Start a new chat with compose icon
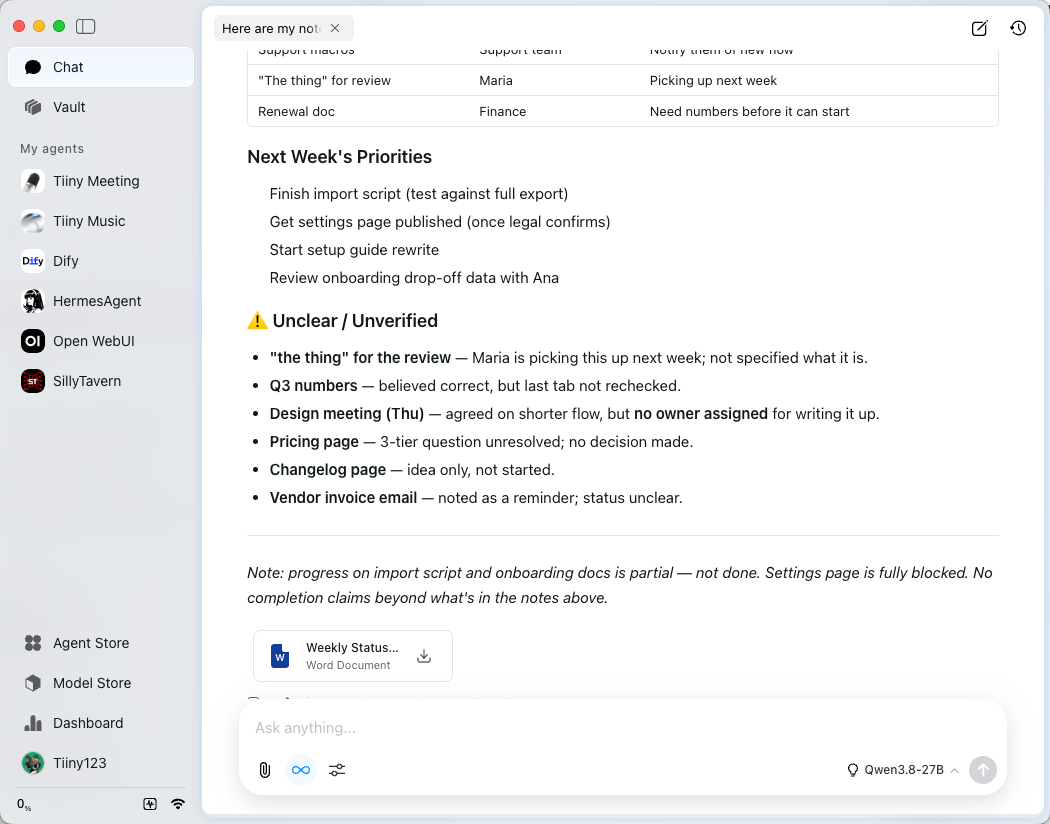Image resolution: width=1050 pixels, height=824 pixels. coord(979,28)
